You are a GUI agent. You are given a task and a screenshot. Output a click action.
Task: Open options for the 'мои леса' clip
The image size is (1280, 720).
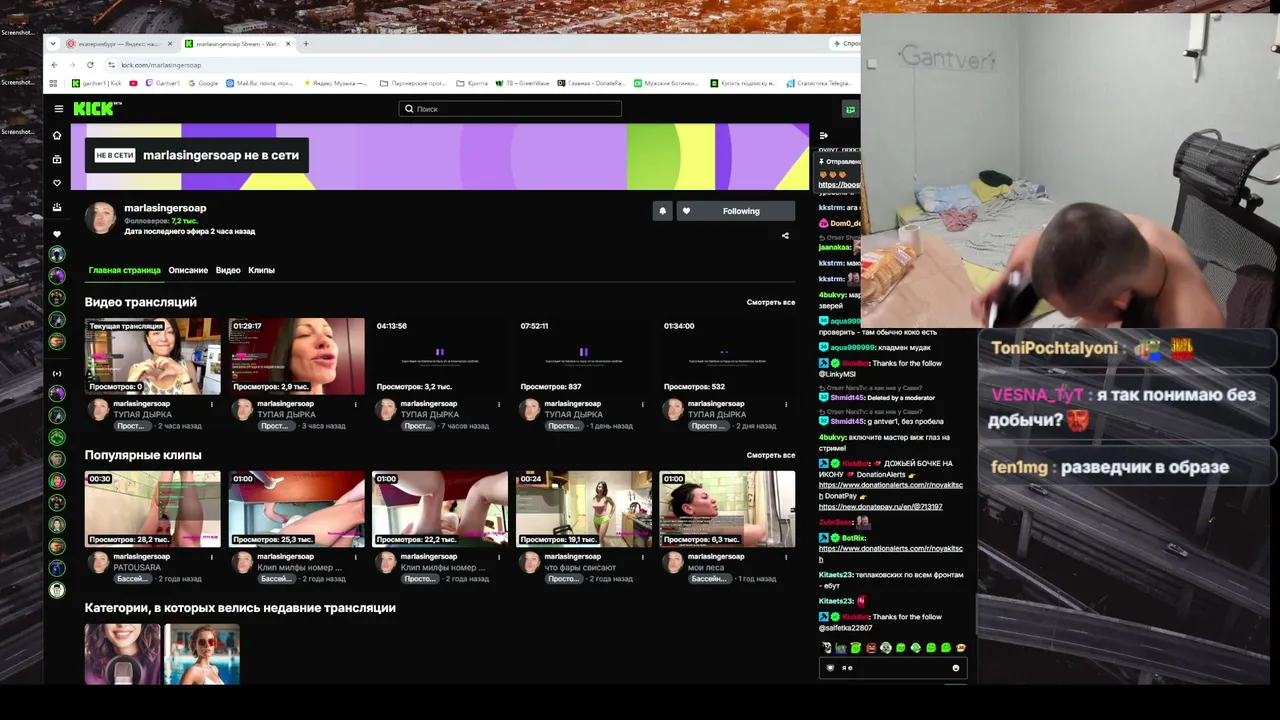787,557
